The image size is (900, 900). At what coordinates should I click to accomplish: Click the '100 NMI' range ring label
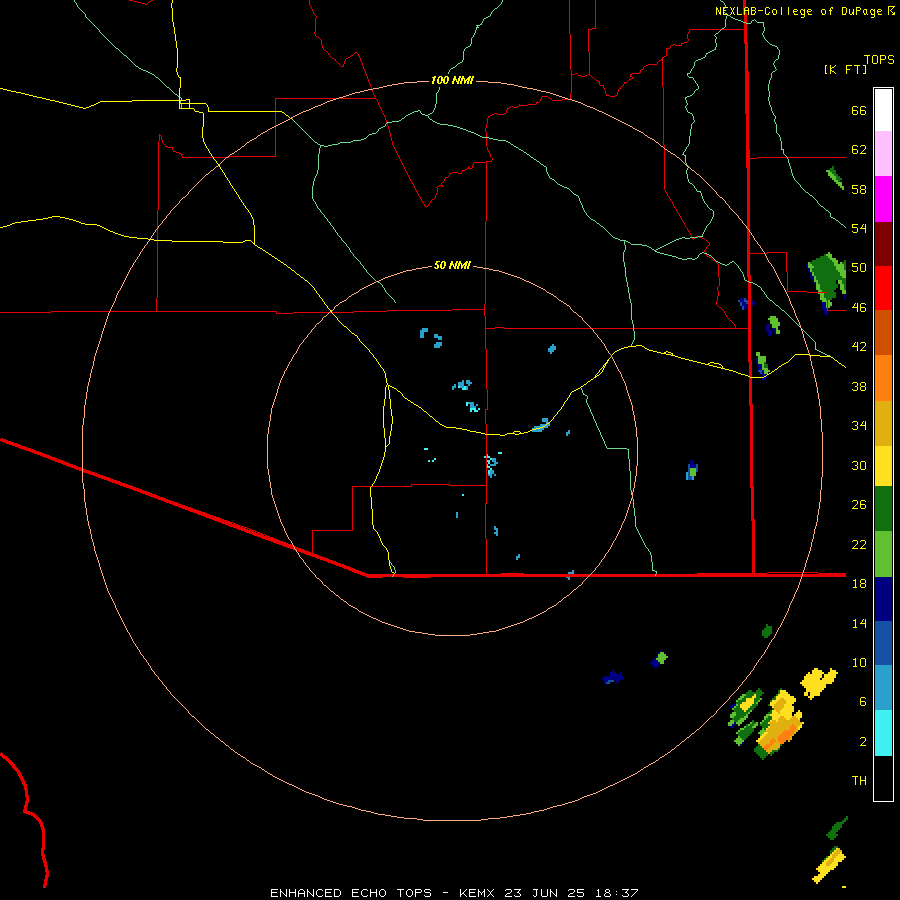pos(452,80)
